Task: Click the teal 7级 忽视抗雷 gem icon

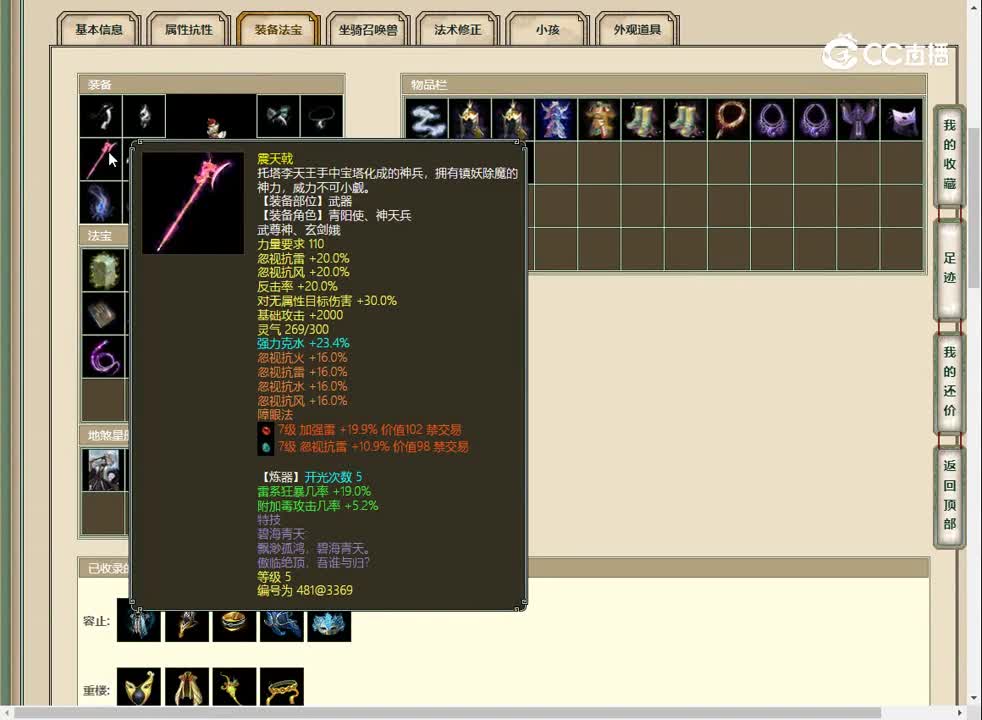Action: pos(266,447)
